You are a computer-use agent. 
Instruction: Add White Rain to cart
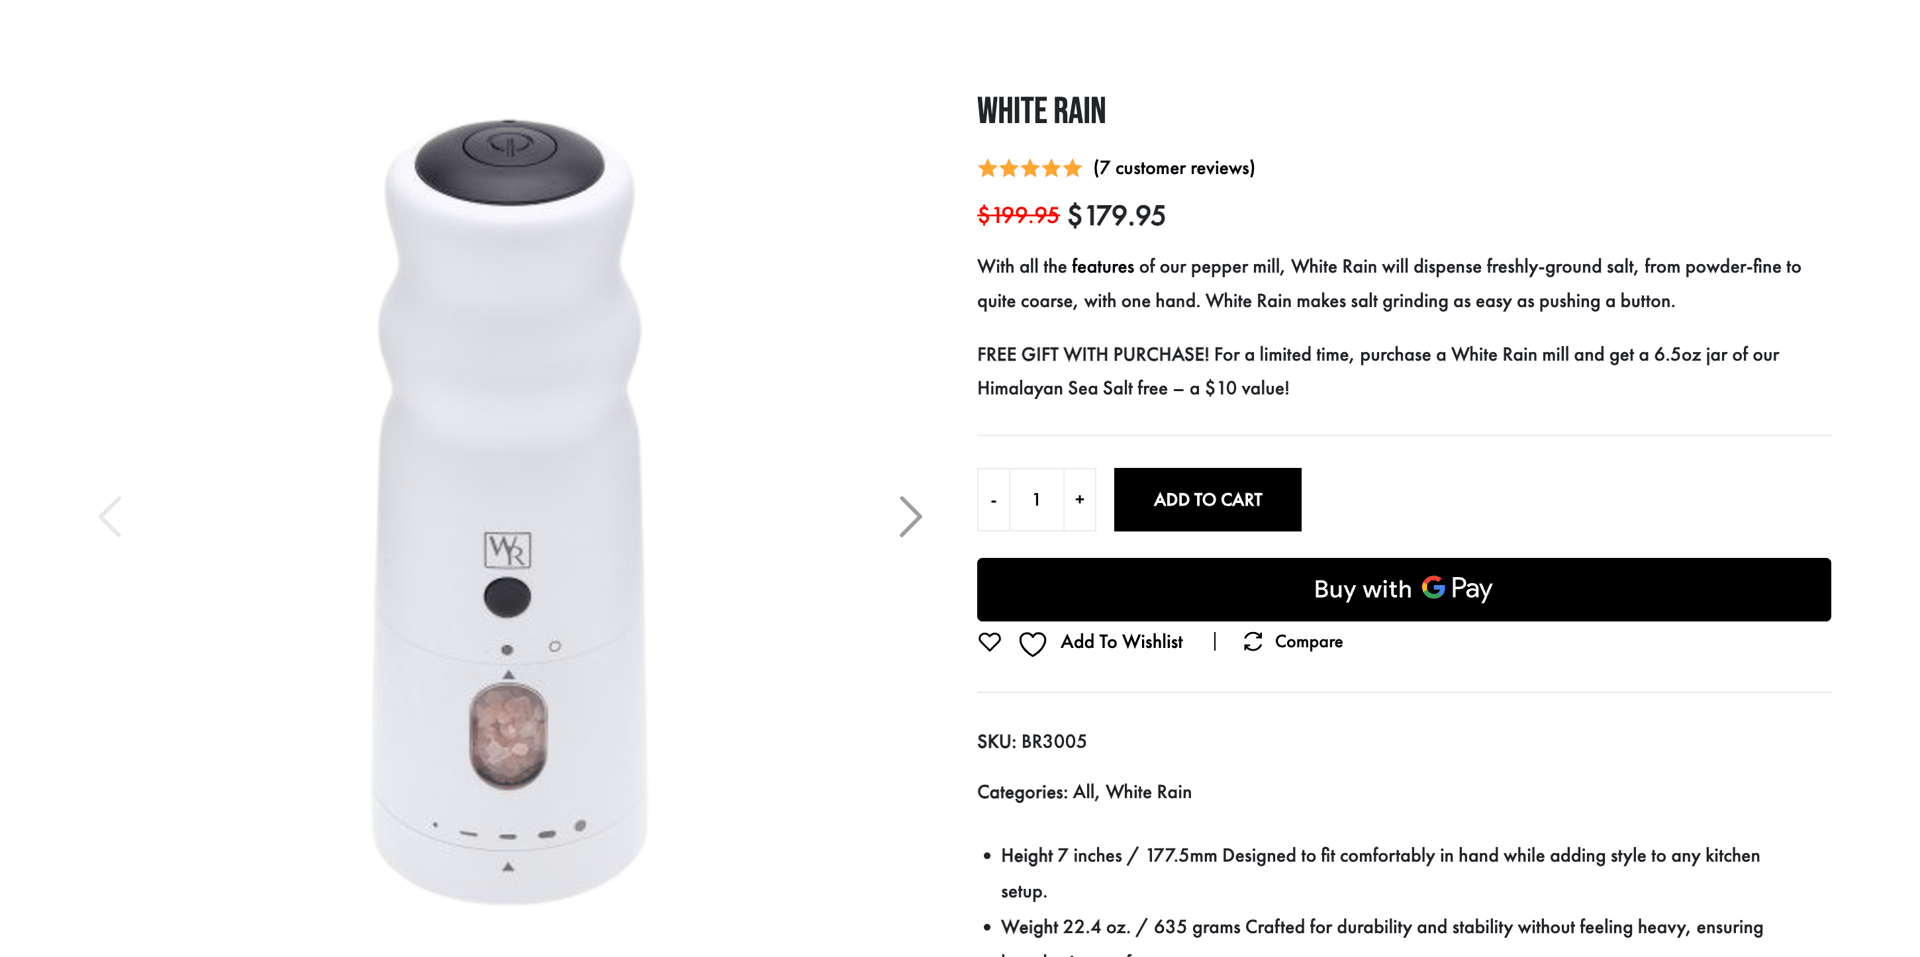[x=1207, y=500]
